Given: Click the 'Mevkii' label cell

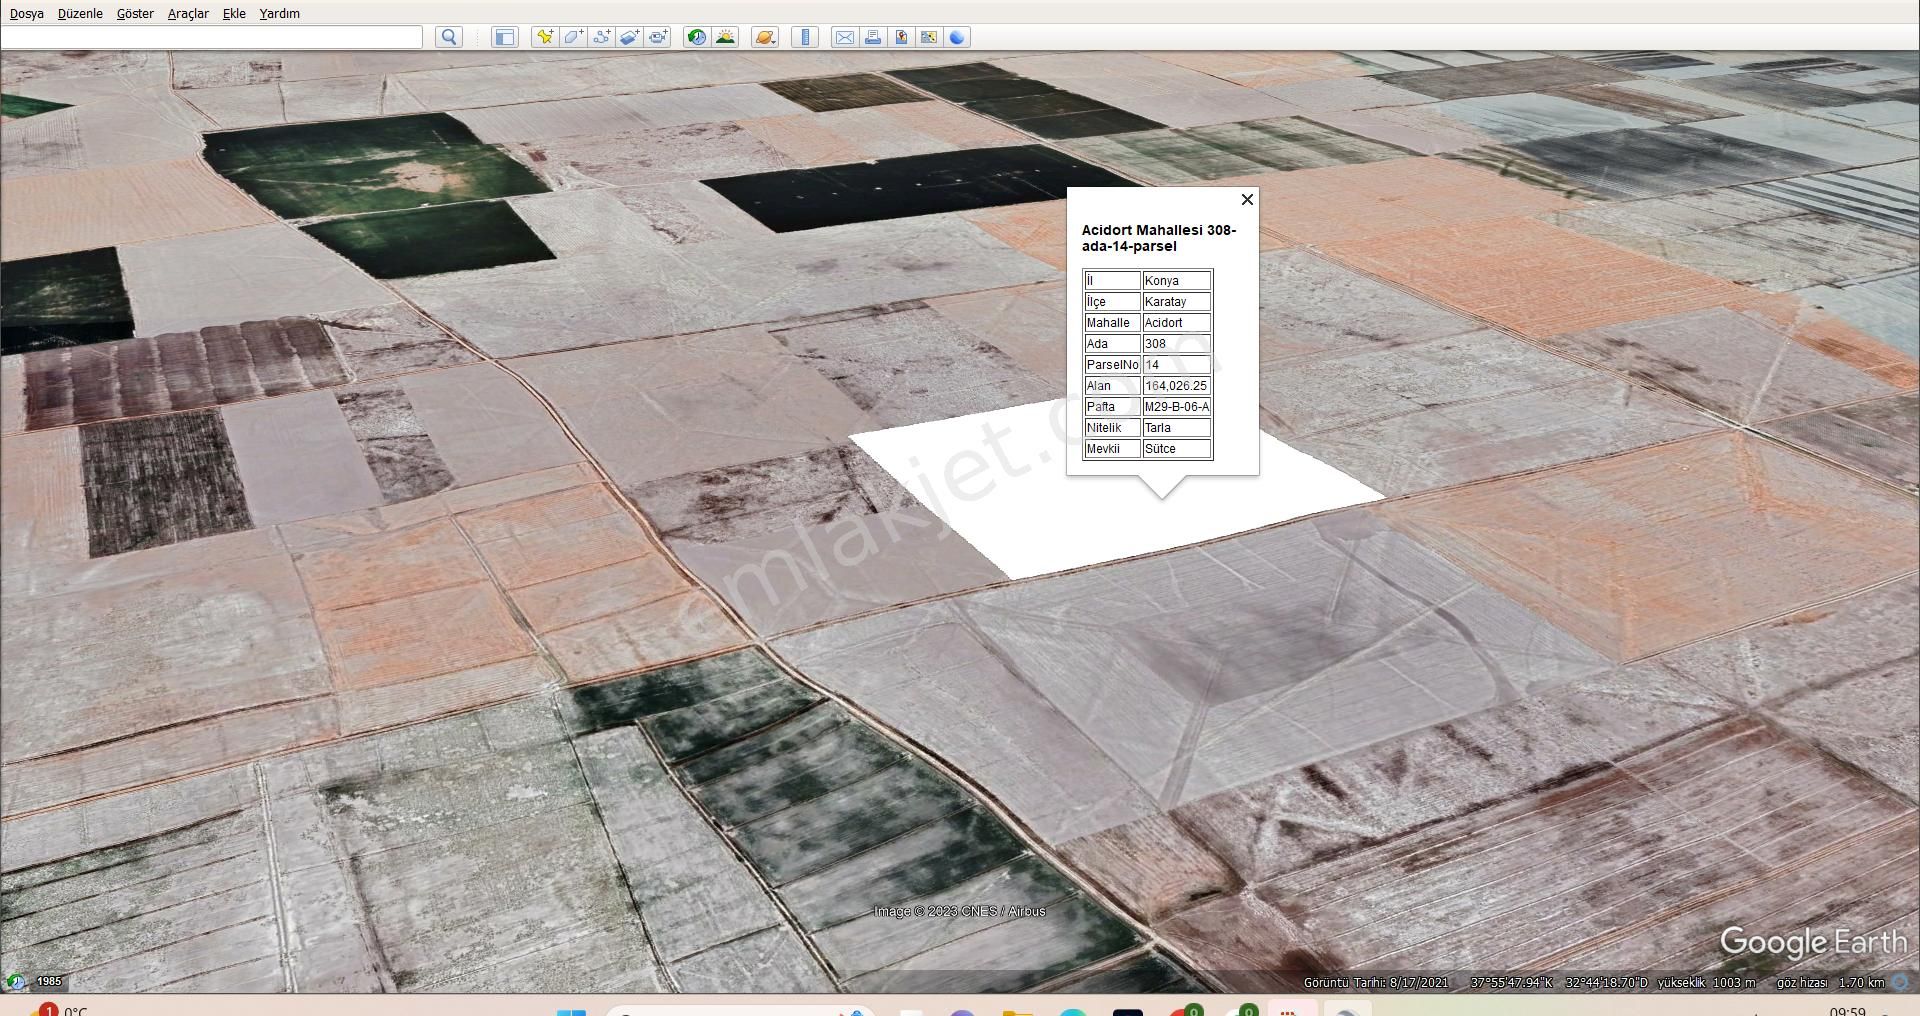Looking at the screenshot, I should click(1112, 449).
